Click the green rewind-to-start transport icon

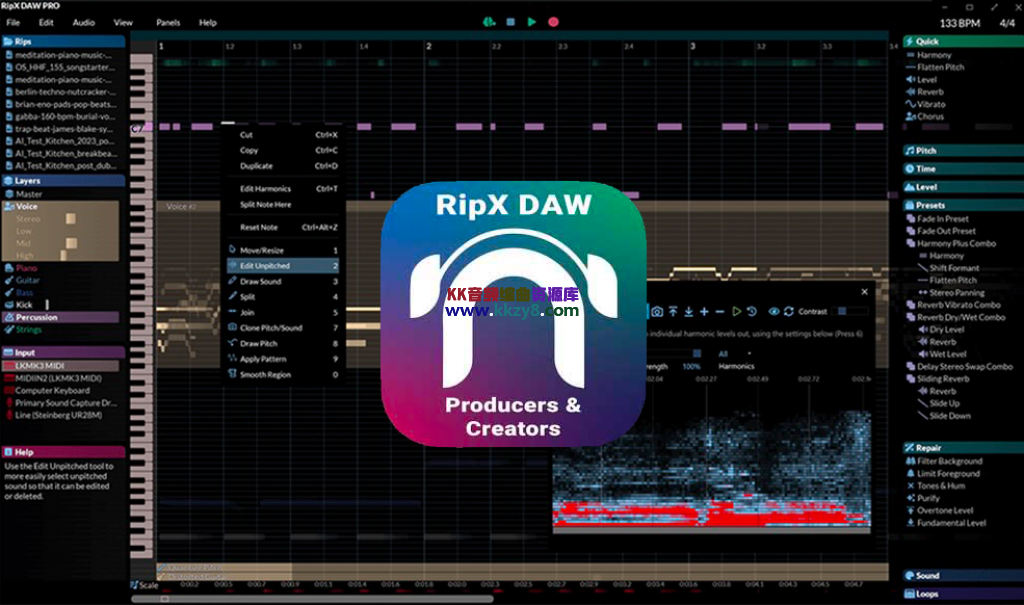tap(489, 22)
